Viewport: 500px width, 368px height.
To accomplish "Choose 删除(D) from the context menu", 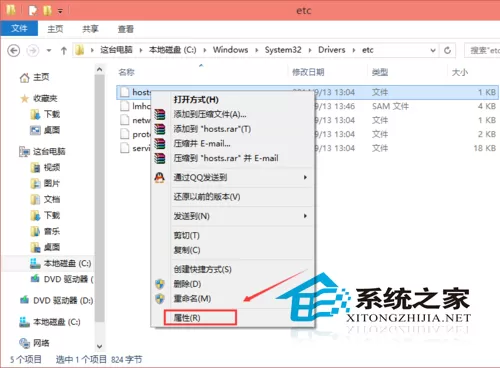I will point(187,284).
